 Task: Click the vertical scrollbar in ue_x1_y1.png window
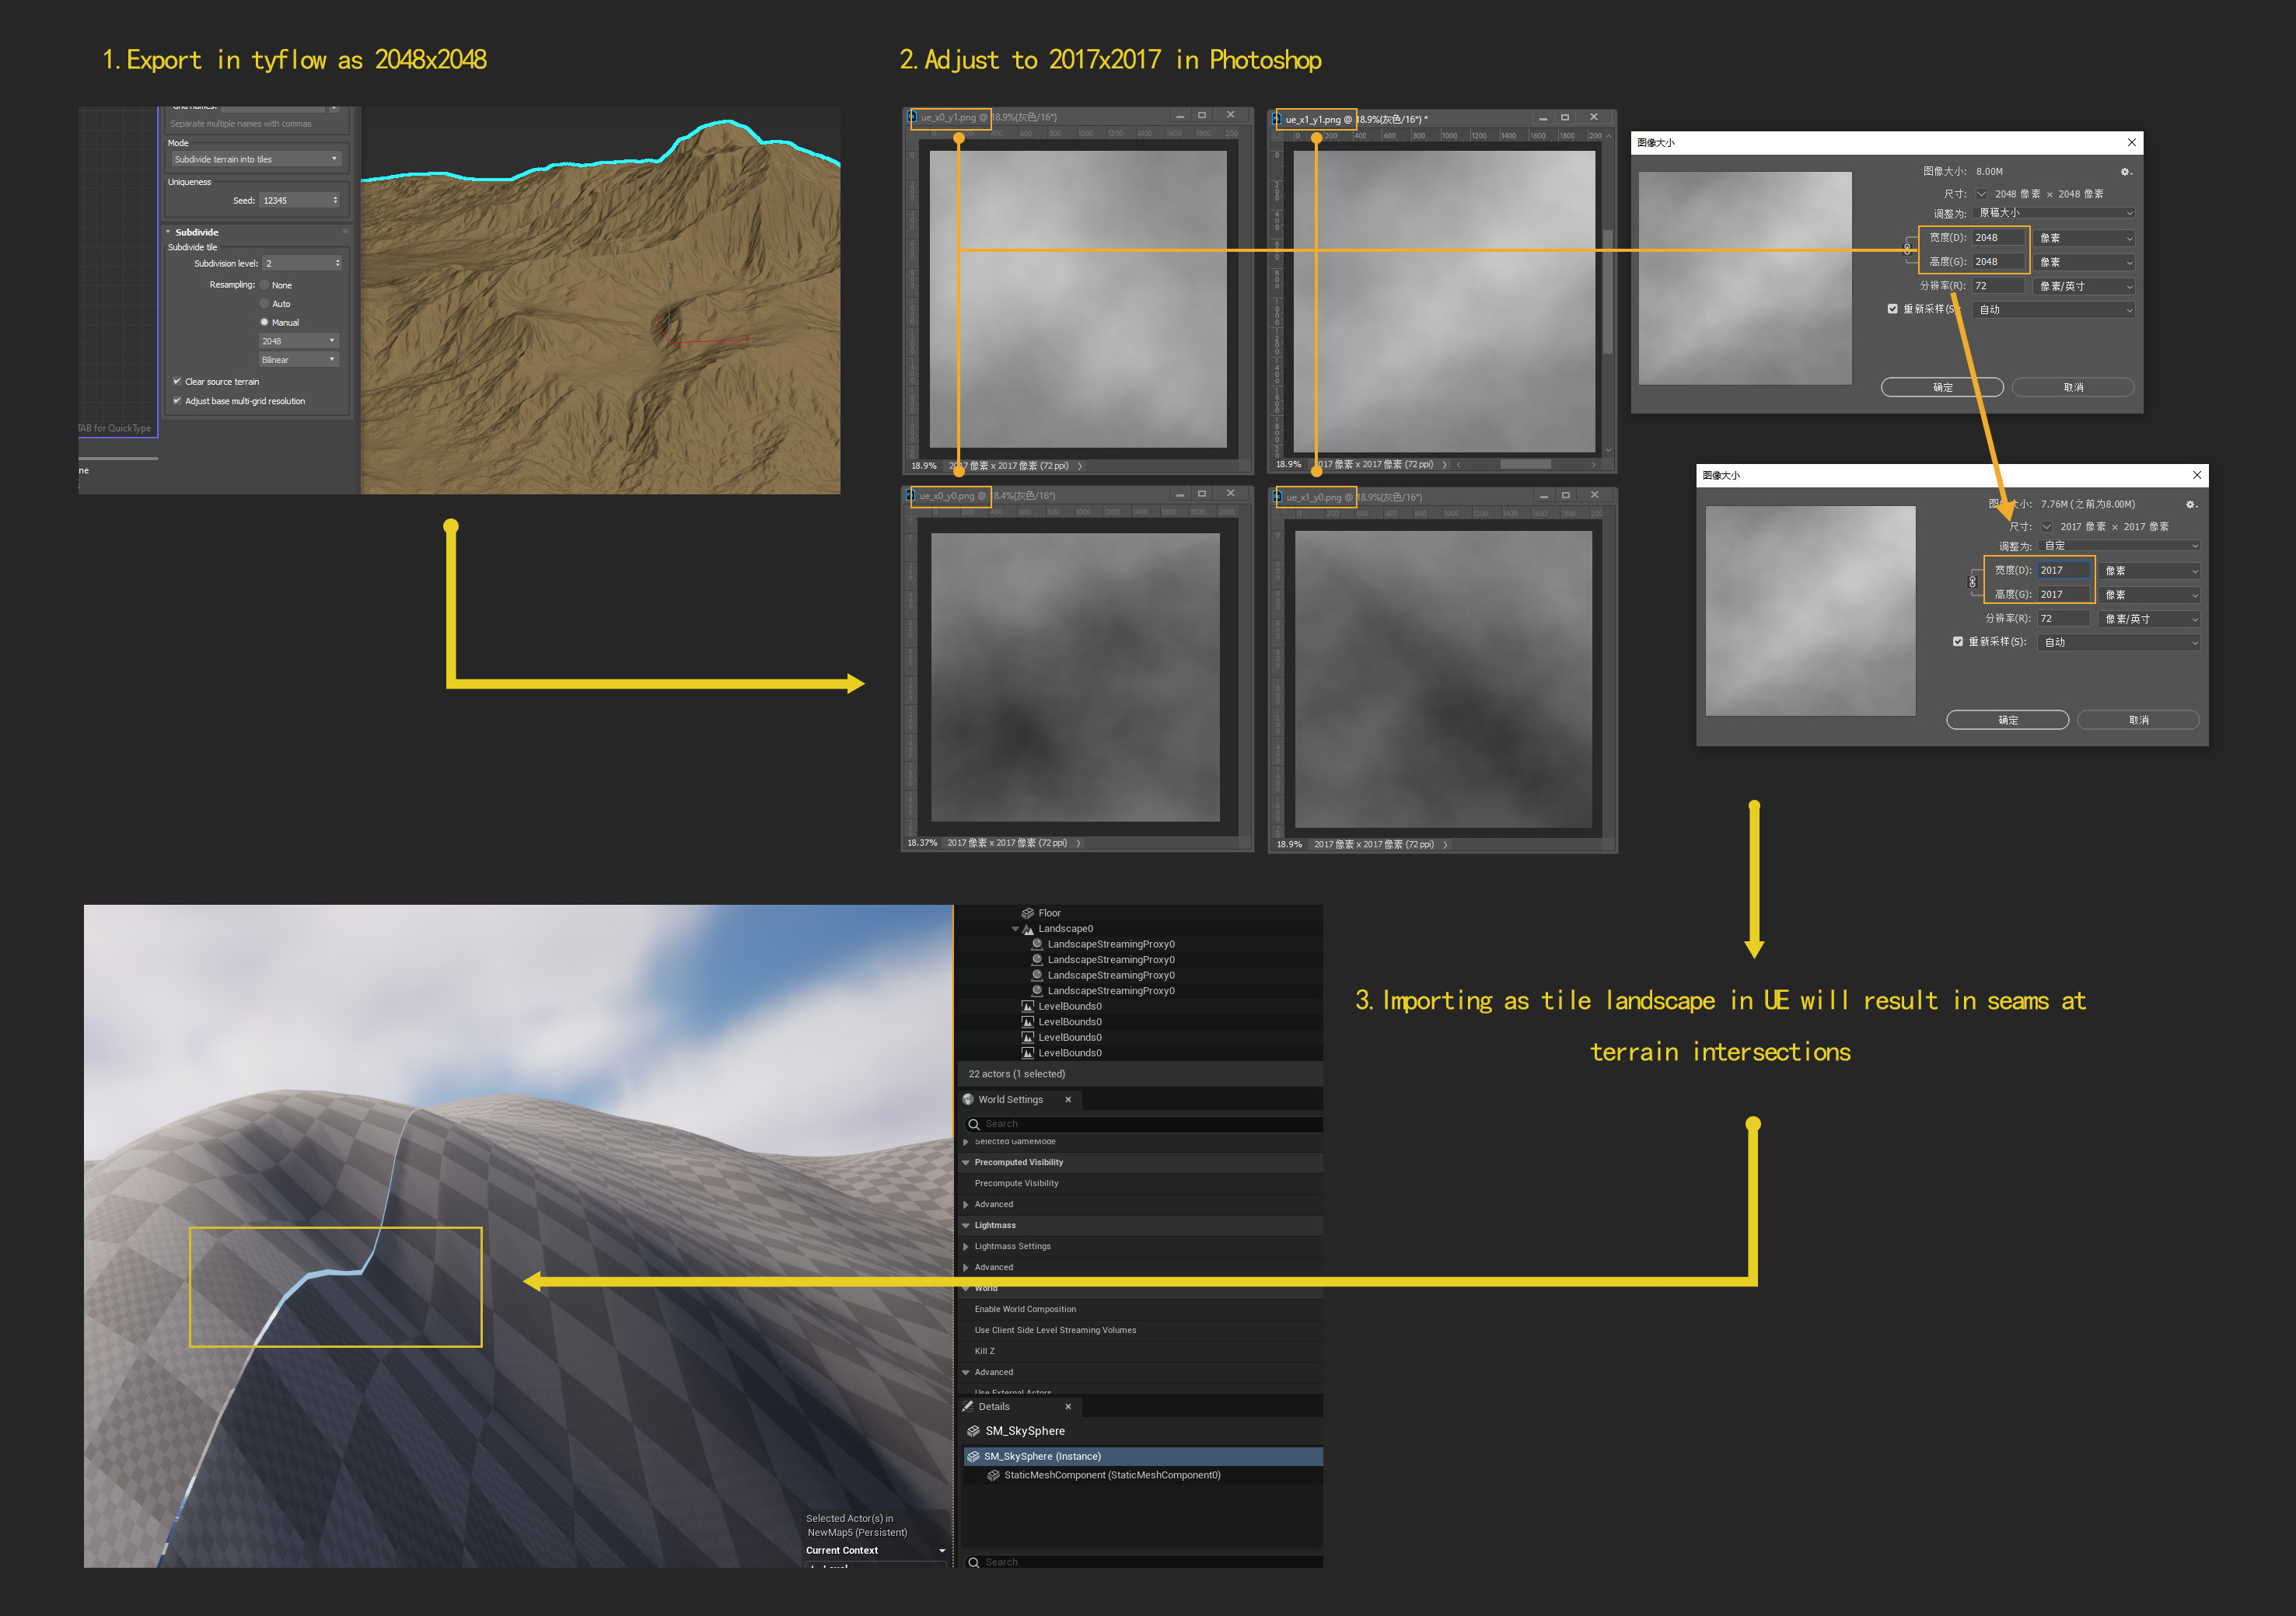click(1608, 291)
